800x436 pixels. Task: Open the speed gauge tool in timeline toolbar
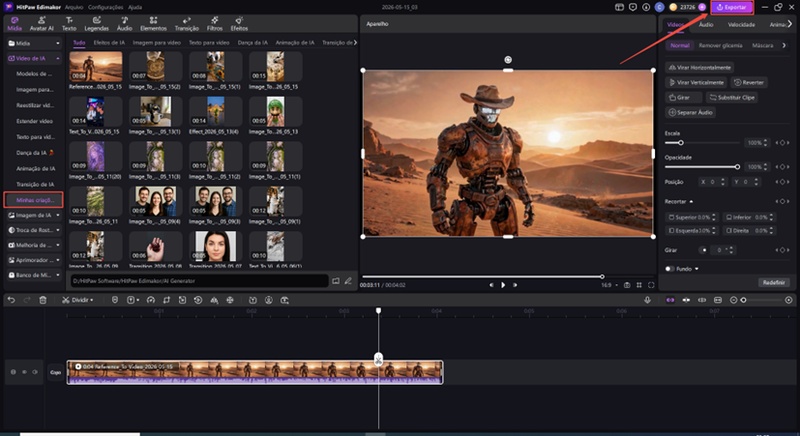pos(151,300)
